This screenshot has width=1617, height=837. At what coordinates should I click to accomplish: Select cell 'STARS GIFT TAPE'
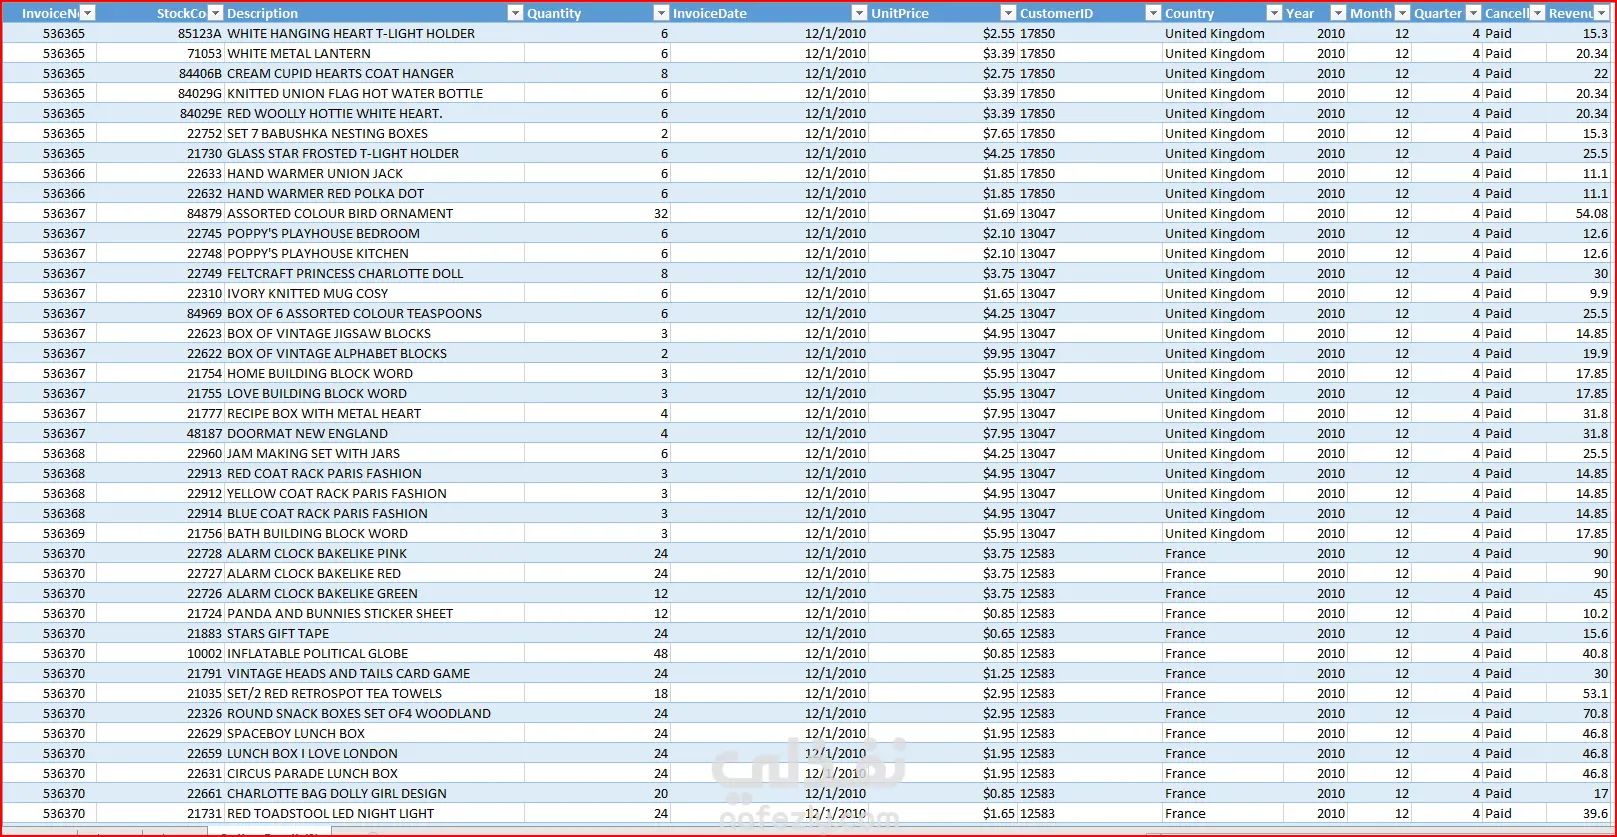[374, 633]
